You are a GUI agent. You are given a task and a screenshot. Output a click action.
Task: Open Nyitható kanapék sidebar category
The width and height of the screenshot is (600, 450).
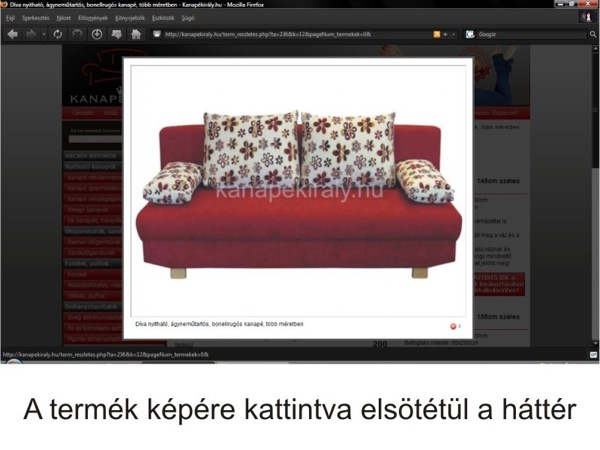click(x=92, y=167)
